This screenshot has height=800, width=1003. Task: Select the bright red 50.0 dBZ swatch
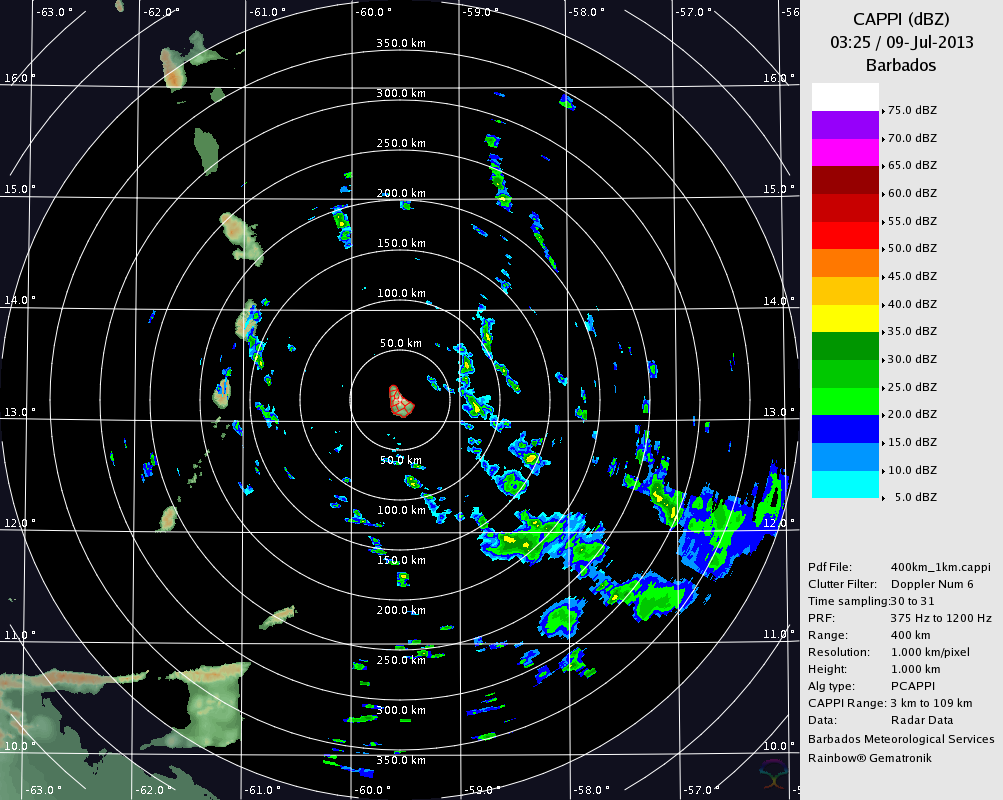point(845,235)
